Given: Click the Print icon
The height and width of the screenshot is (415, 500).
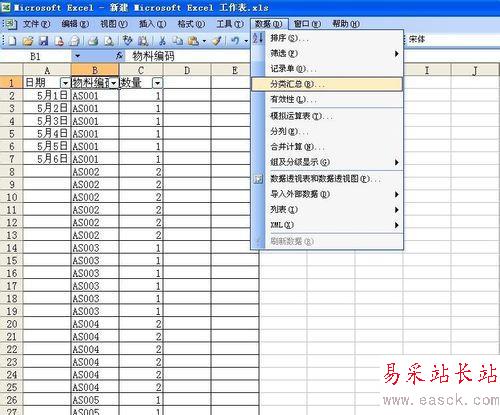Looking at the screenshot, I should click(x=93, y=41).
